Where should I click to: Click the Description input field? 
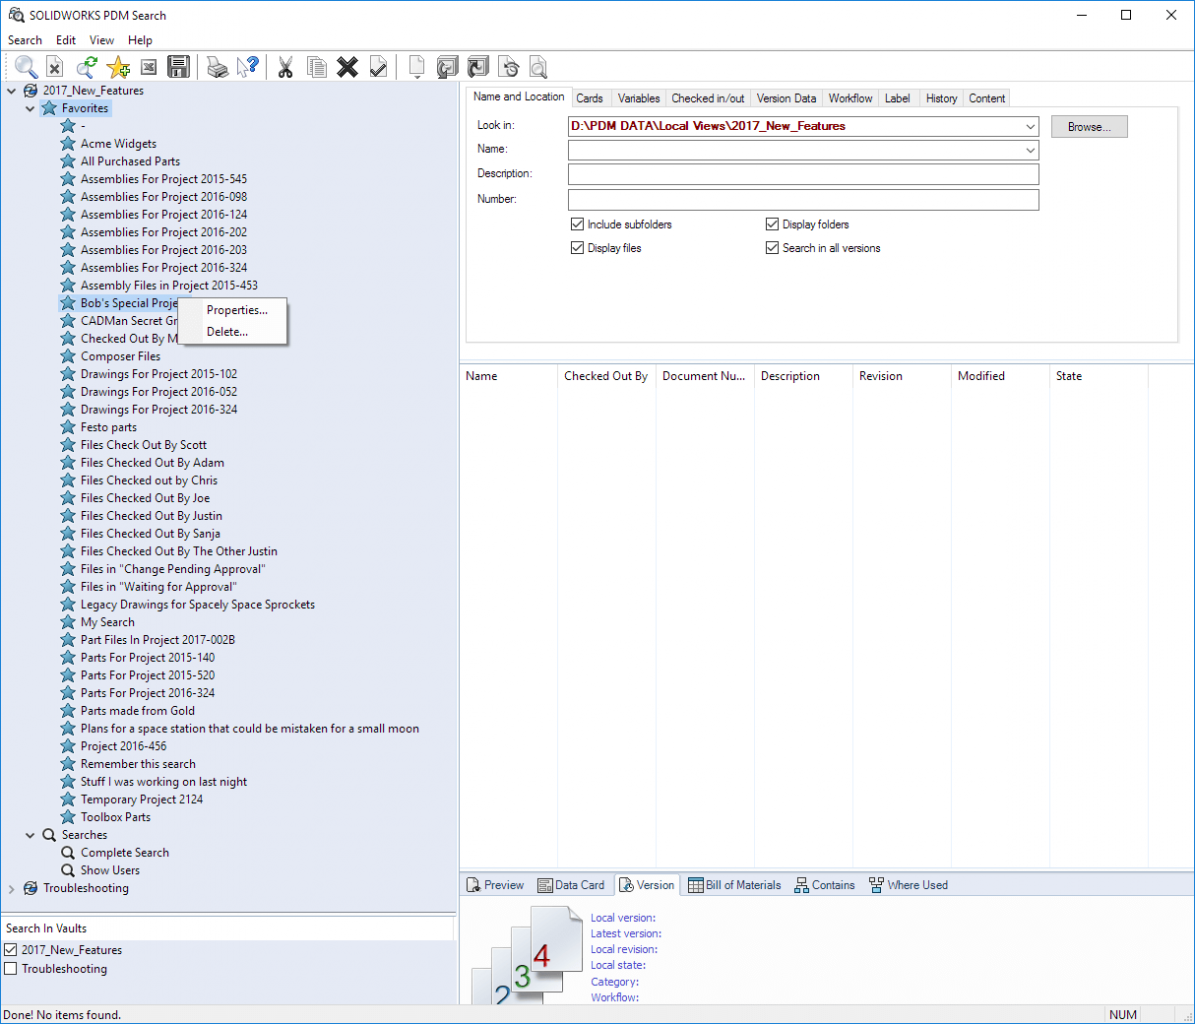pyautogui.click(x=803, y=174)
